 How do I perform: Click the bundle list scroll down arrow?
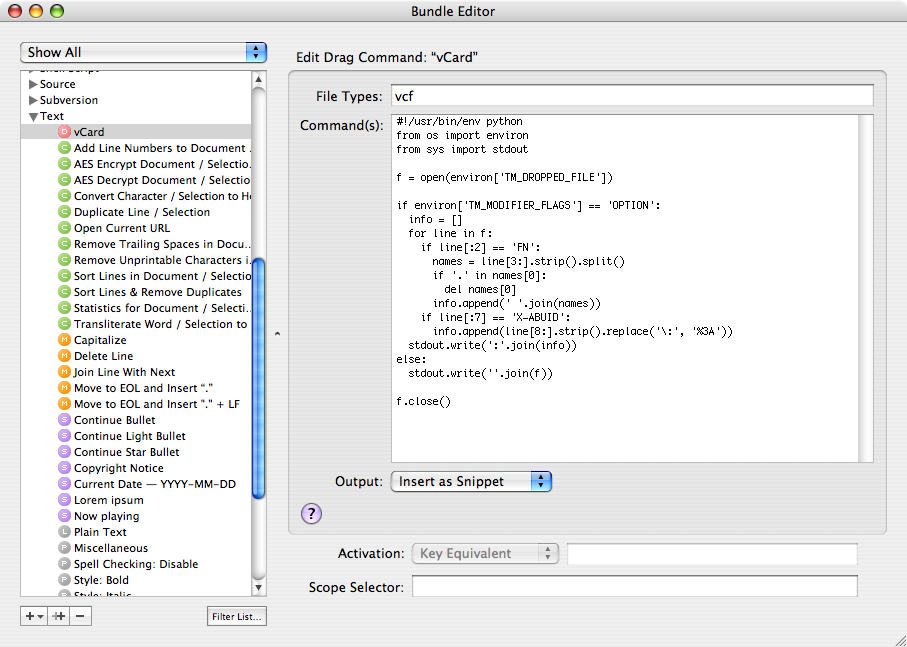tap(259, 587)
